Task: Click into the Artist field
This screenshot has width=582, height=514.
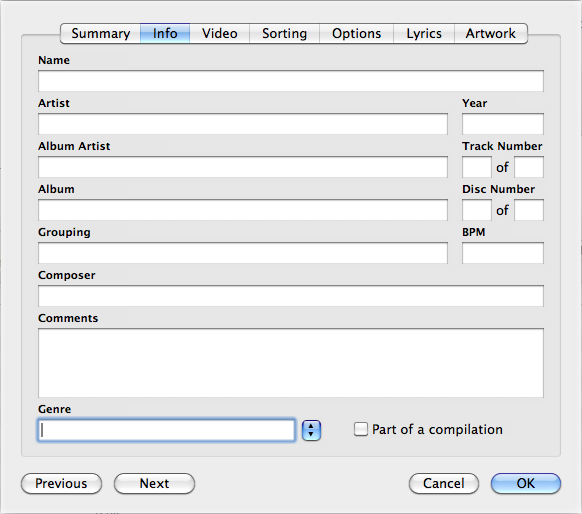Action: [x=243, y=124]
